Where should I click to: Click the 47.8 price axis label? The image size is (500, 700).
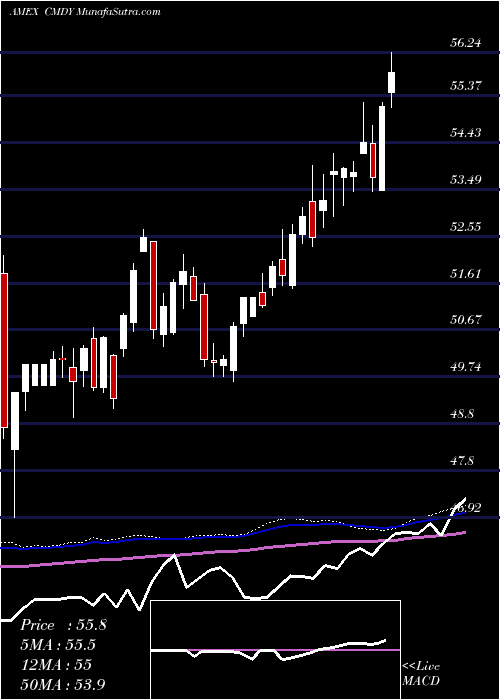462,461
